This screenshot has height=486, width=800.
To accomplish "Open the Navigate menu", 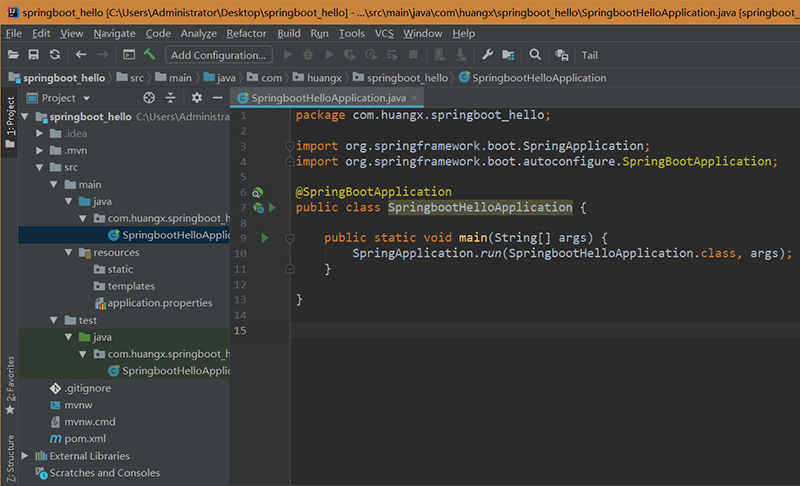I will [114, 33].
